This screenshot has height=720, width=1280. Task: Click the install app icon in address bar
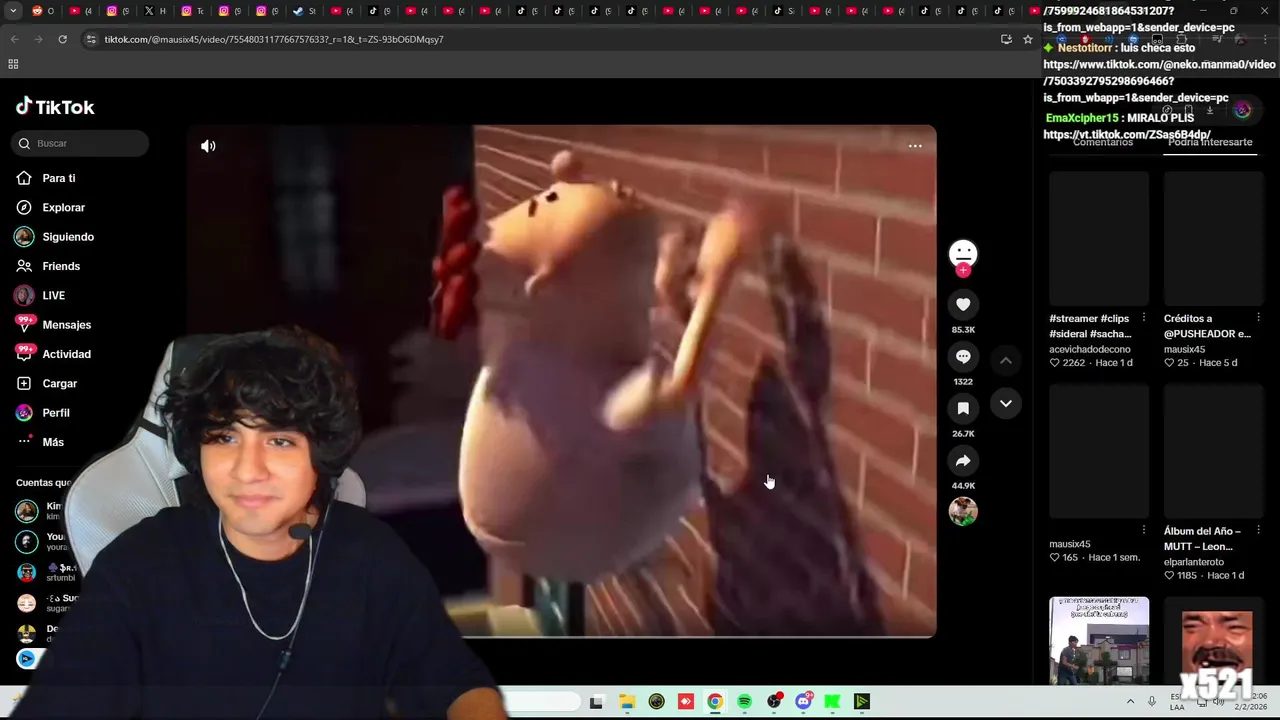pyautogui.click(x=1006, y=39)
